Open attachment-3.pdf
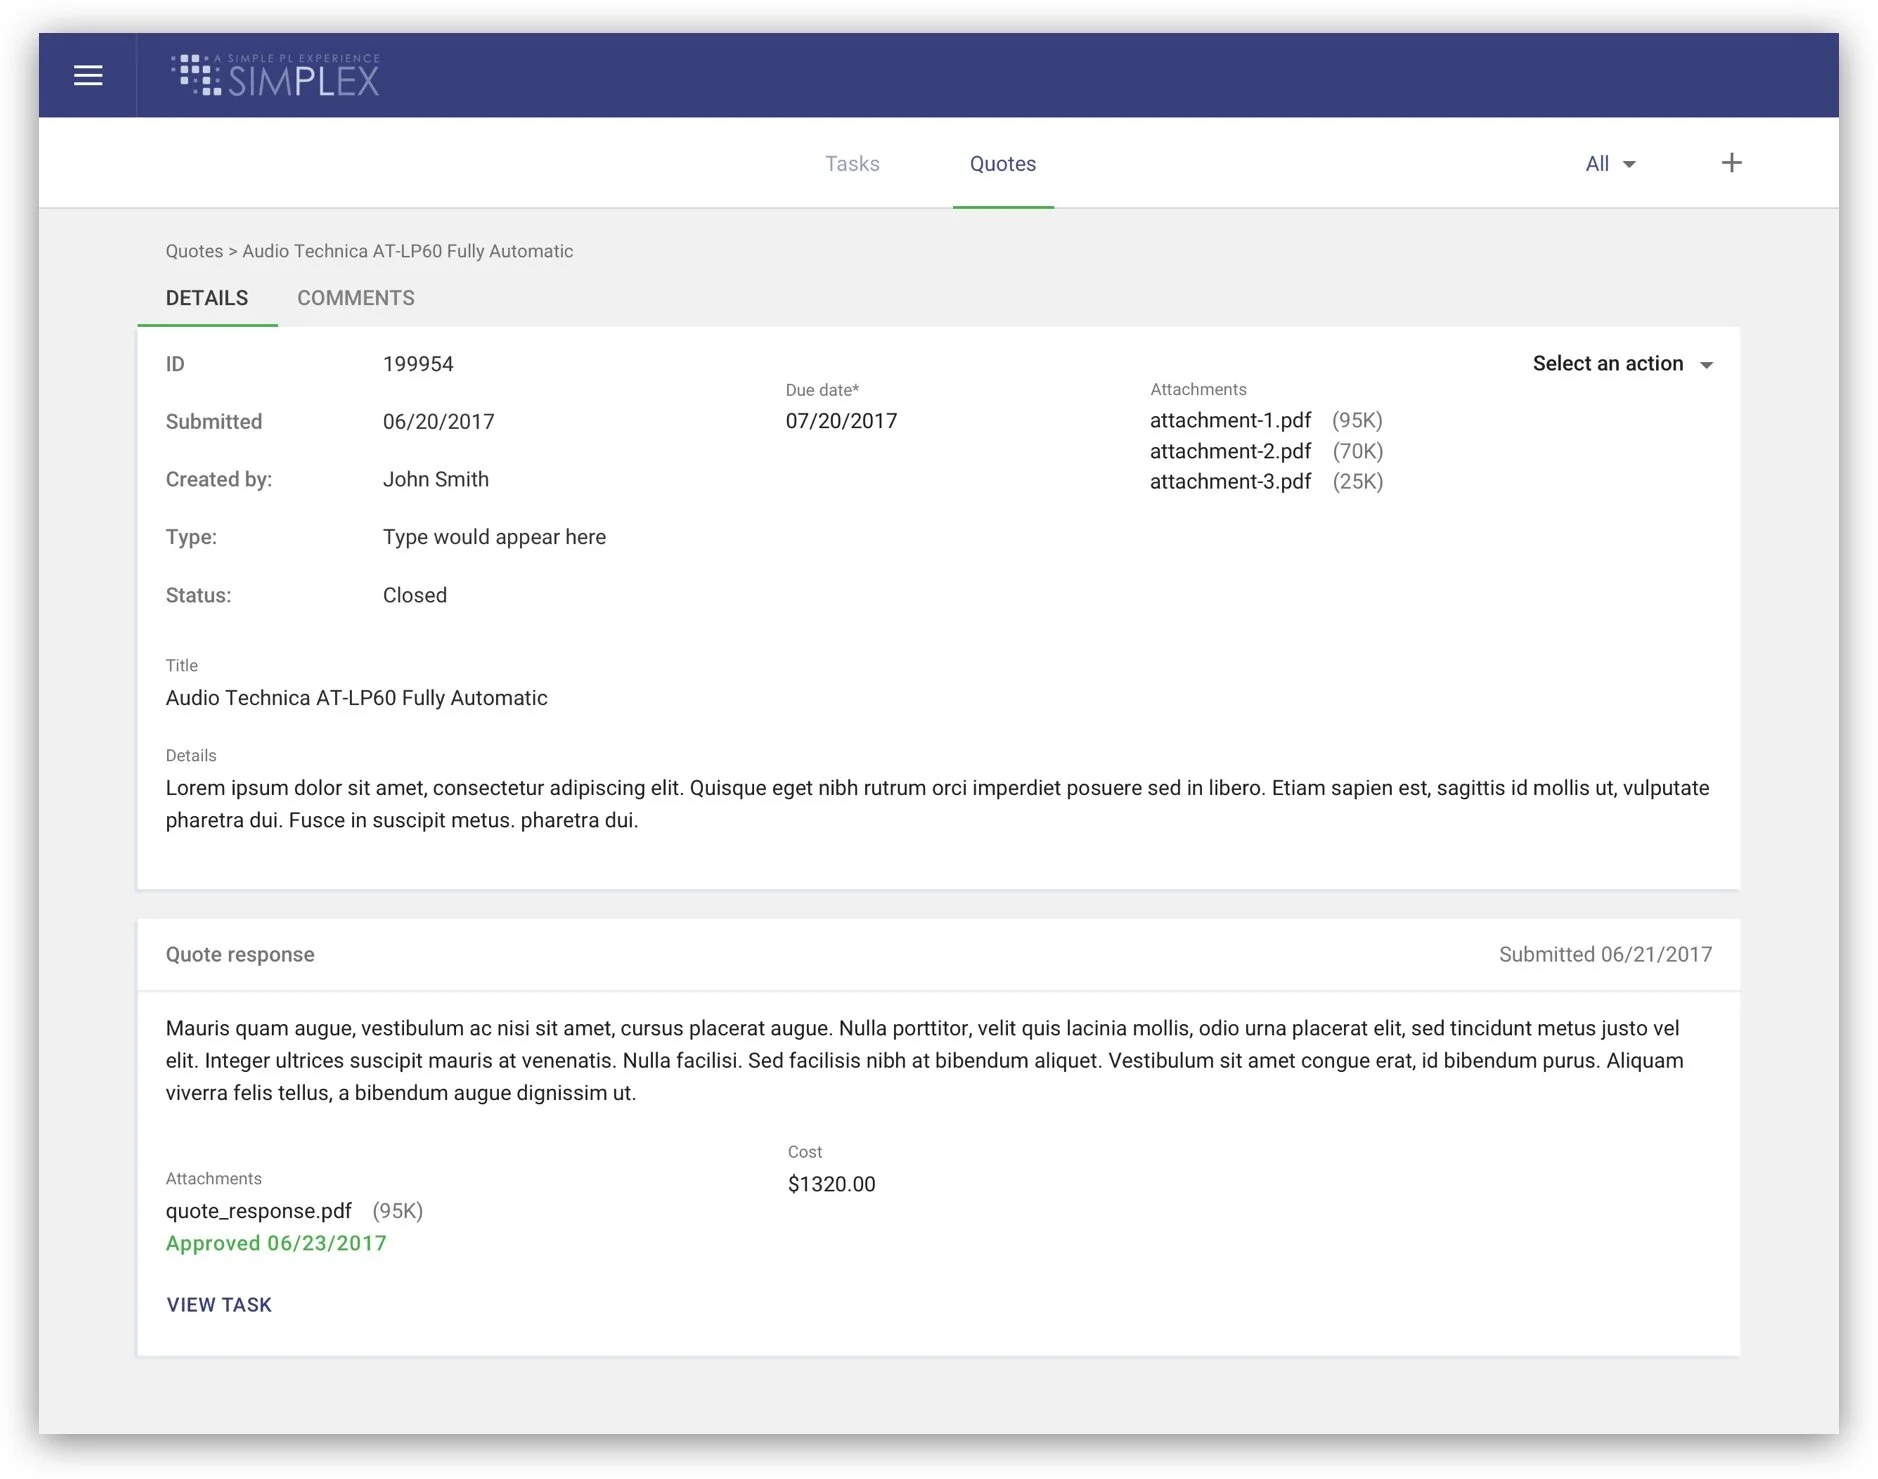 click(x=1230, y=481)
